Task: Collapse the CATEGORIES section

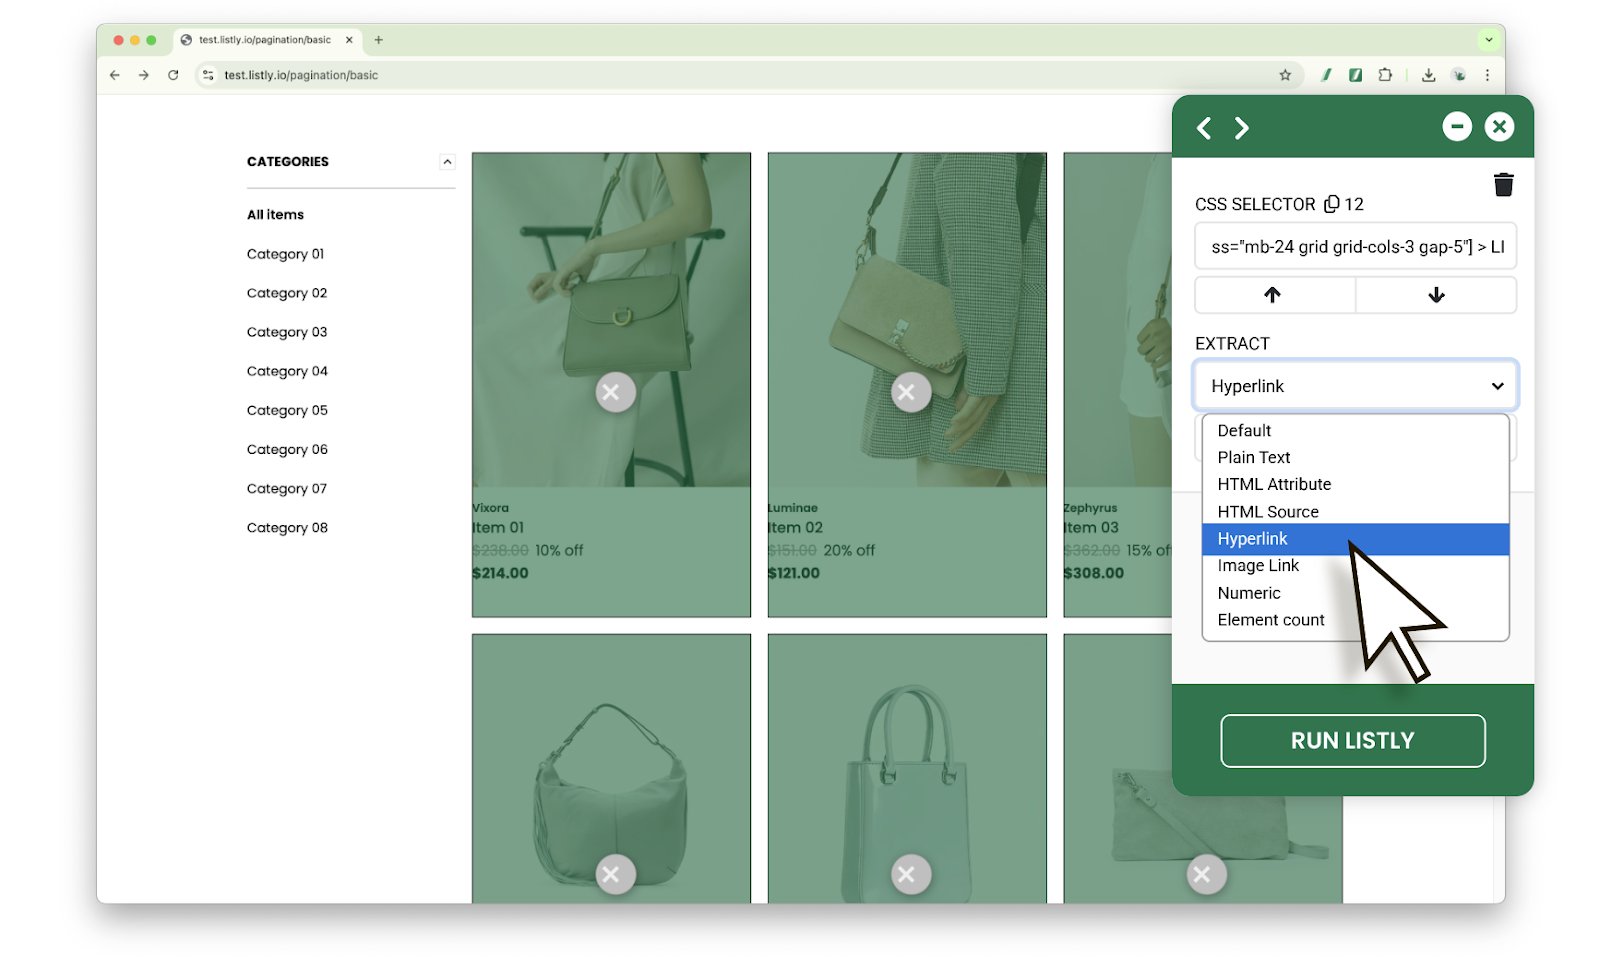Action: tap(447, 162)
